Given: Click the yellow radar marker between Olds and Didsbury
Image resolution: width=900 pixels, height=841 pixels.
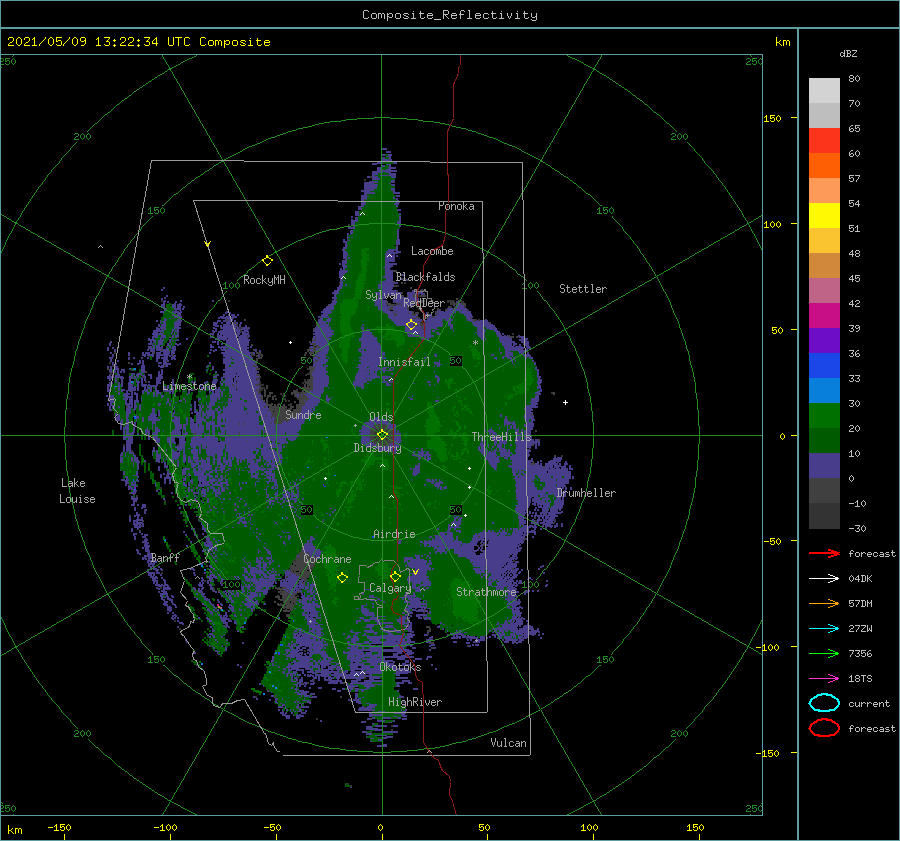Looking at the screenshot, I should pyautogui.click(x=382, y=435).
